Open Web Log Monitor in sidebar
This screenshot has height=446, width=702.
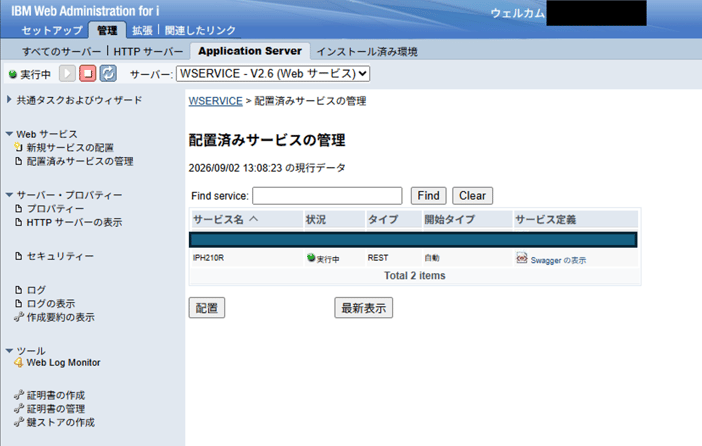pyautogui.click(x=63, y=362)
